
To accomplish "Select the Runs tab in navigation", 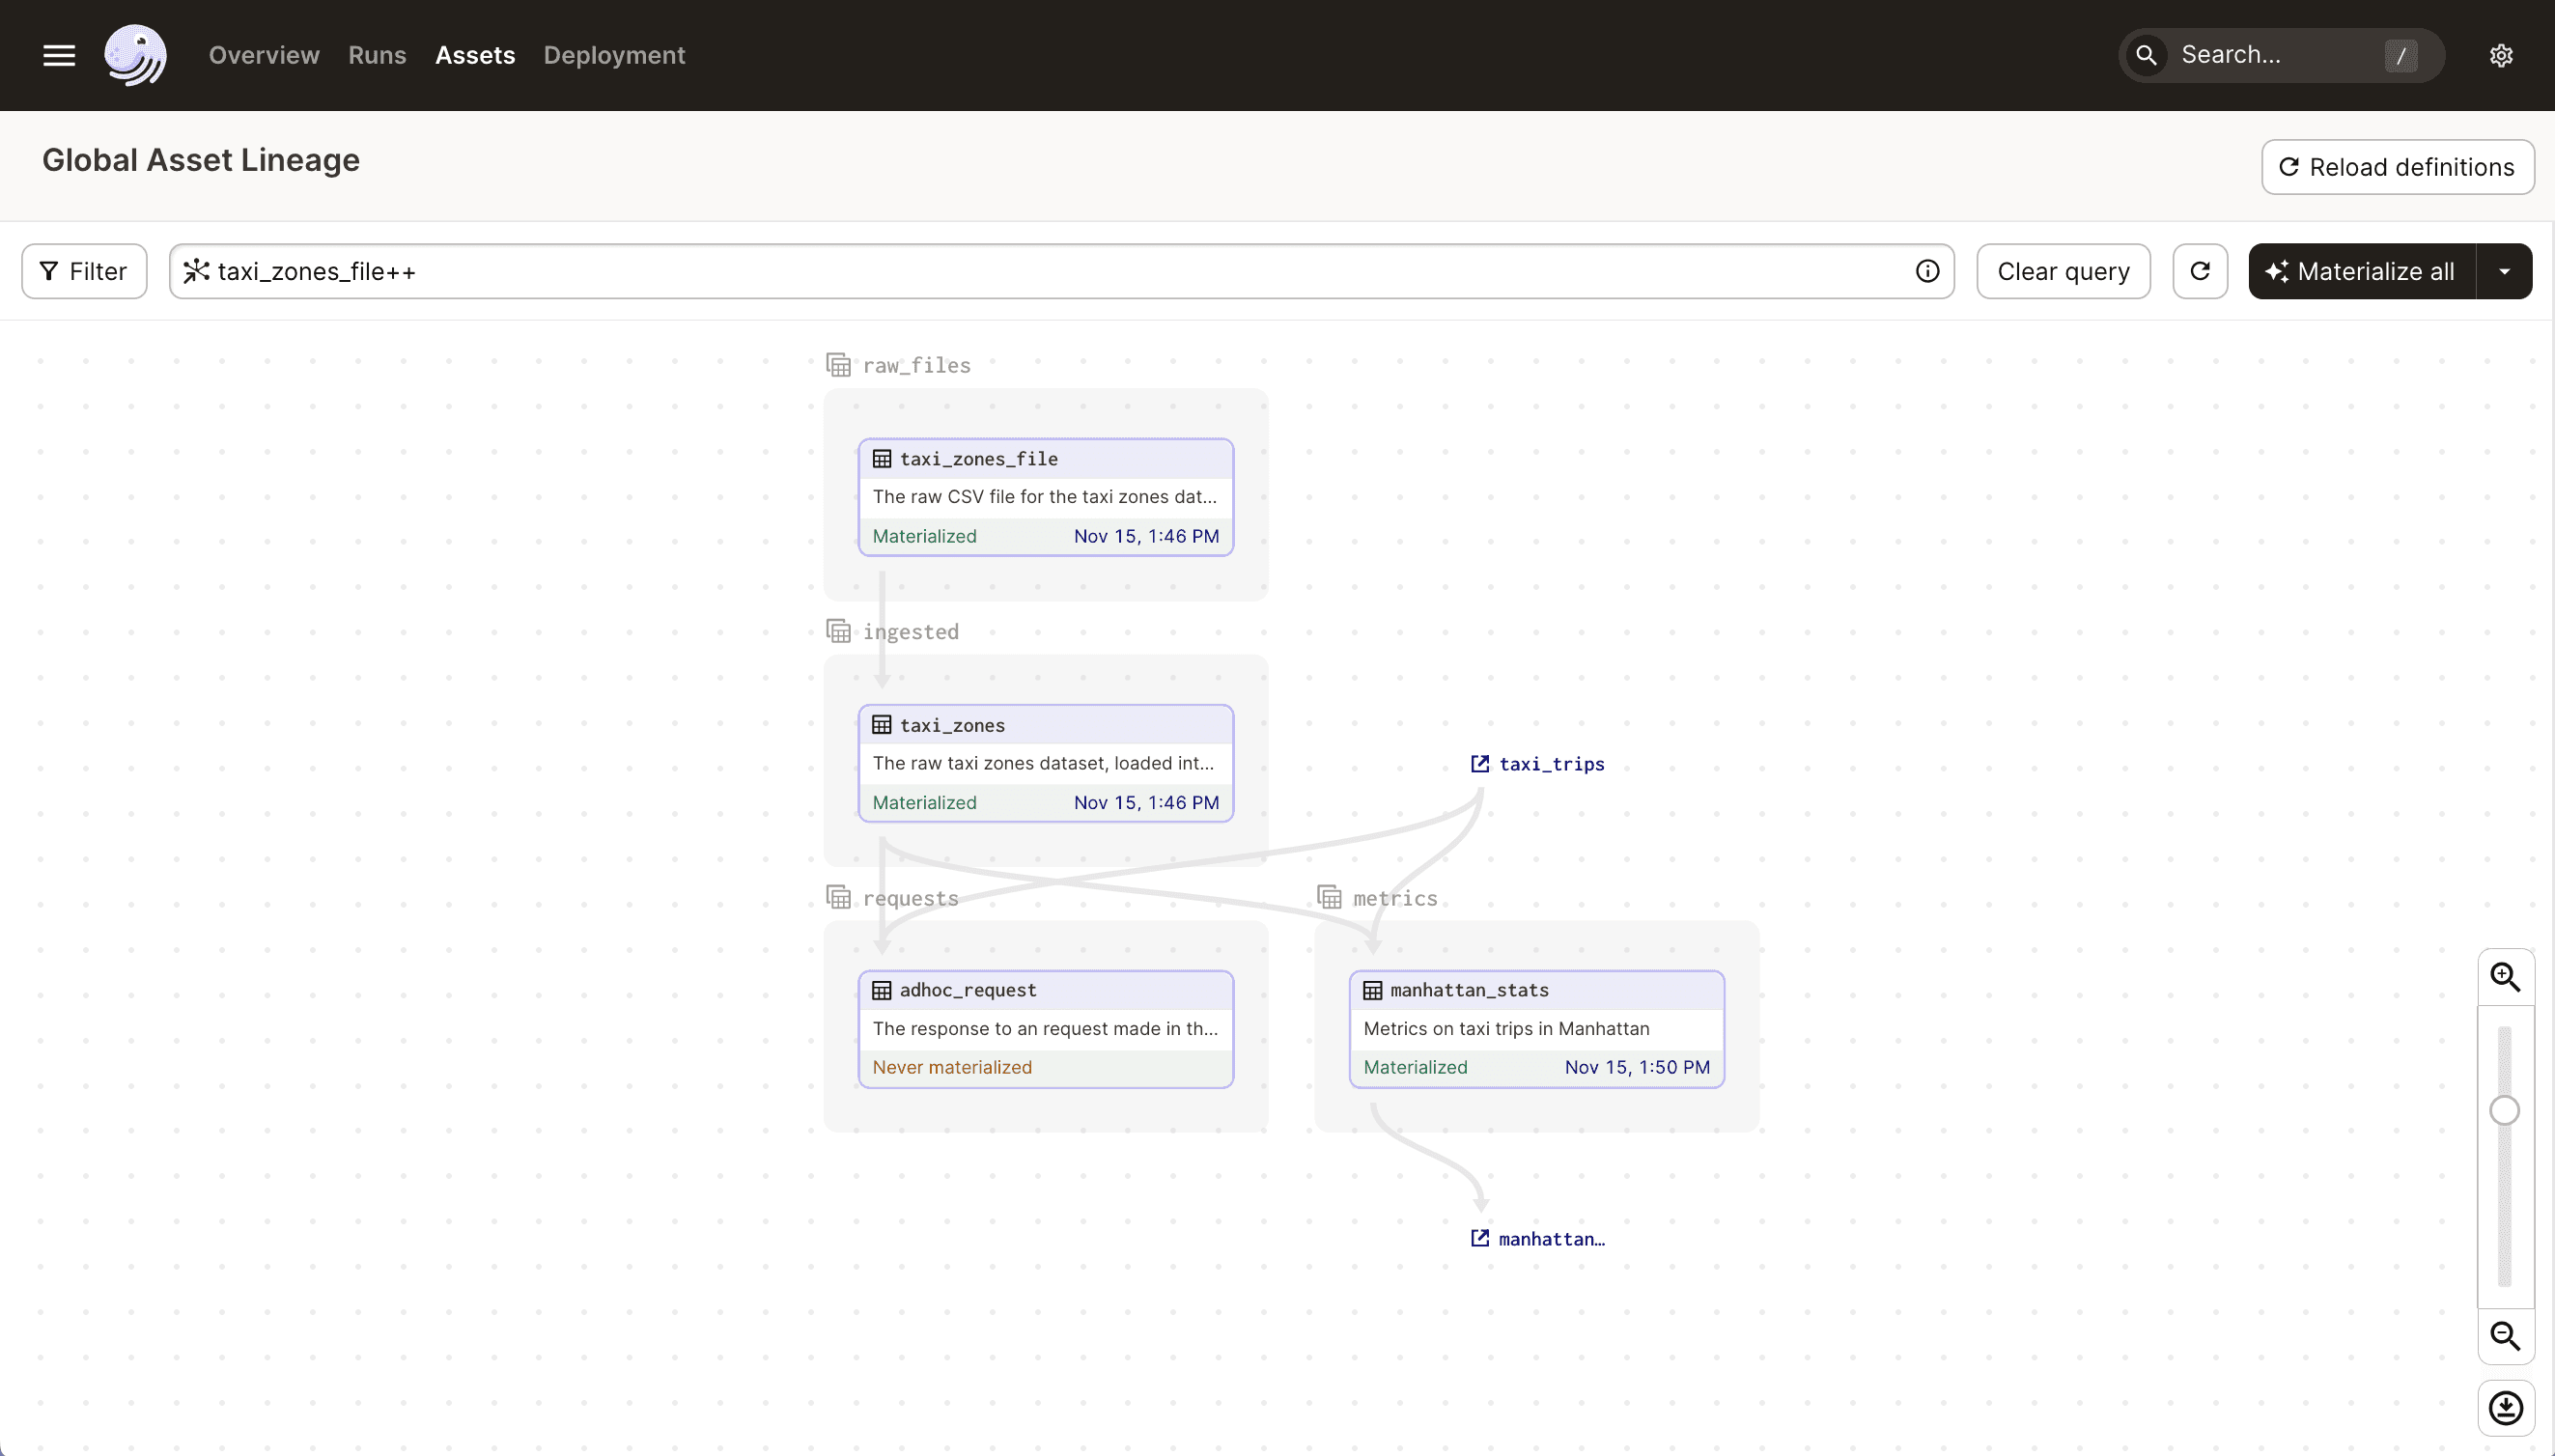I will point(376,54).
